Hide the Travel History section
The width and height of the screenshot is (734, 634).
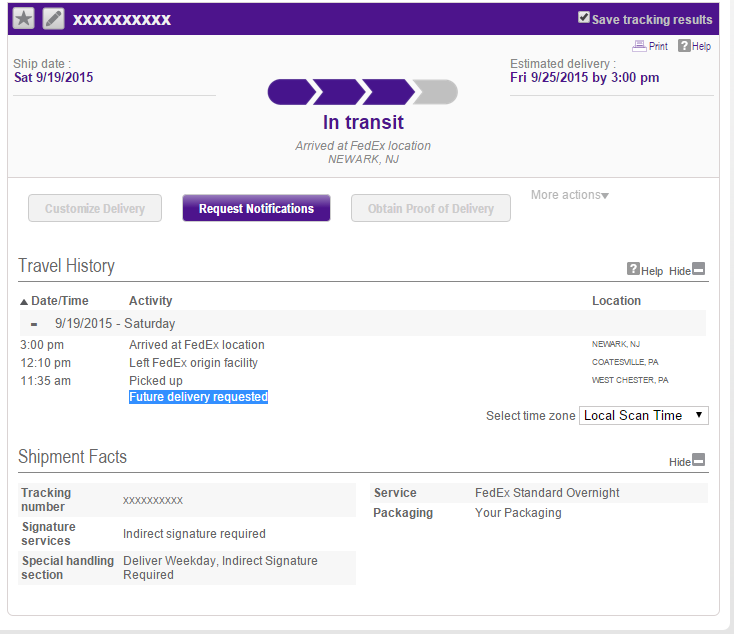tap(687, 270)
